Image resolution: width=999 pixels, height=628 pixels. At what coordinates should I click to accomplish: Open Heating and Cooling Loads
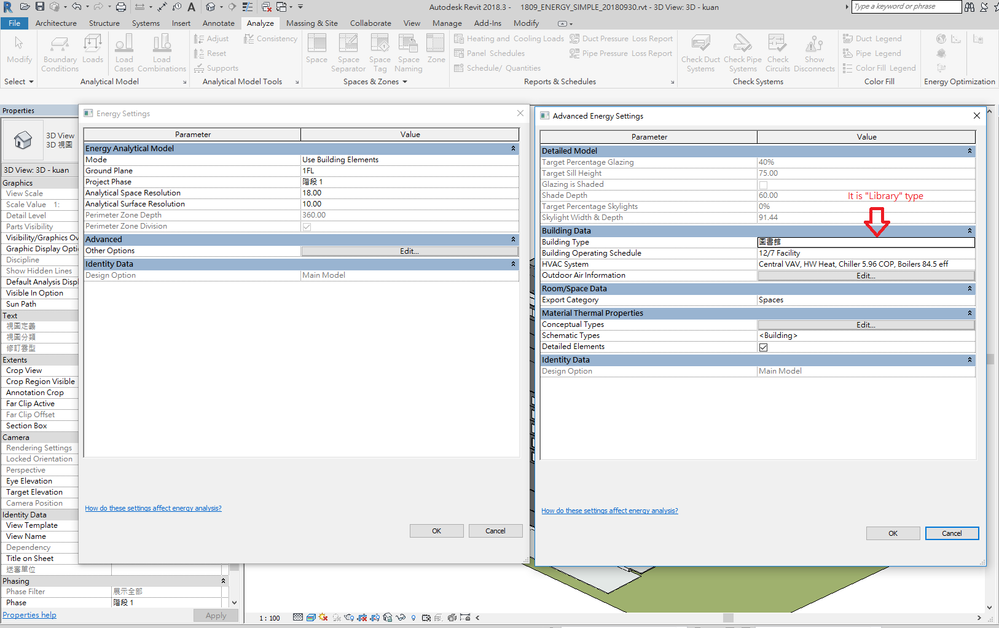[508, 39]
